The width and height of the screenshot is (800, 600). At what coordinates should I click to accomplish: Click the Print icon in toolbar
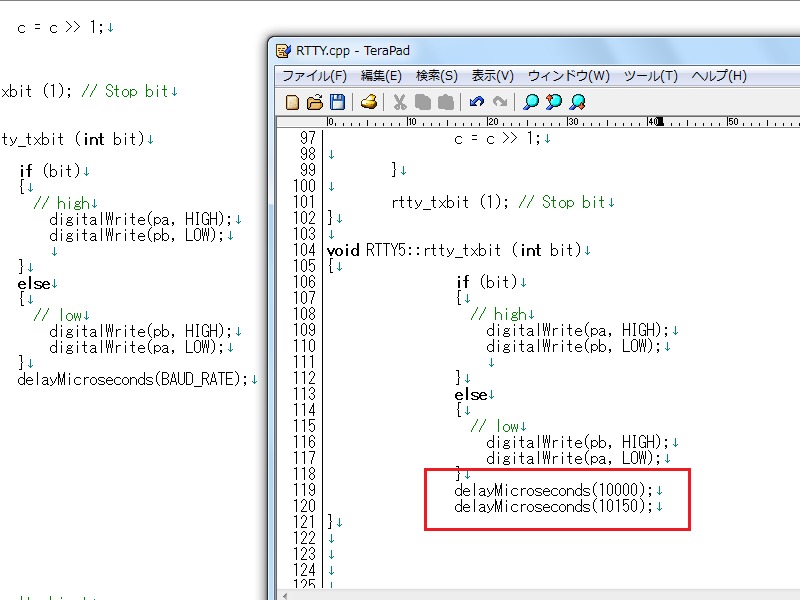[x=369, y=102]
